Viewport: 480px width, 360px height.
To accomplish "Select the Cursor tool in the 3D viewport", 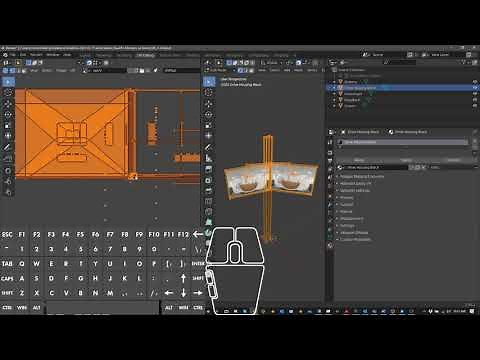I will [209, 93].
